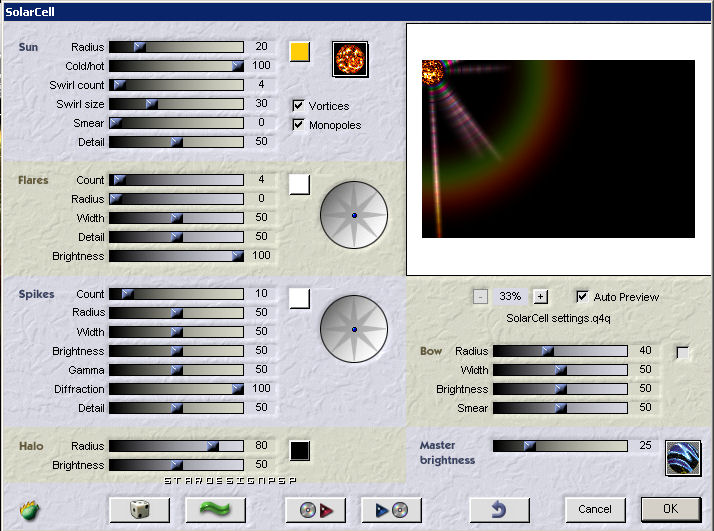
Task: Adjust the Spikes Brightness slider
Action: tap(176, 351)
